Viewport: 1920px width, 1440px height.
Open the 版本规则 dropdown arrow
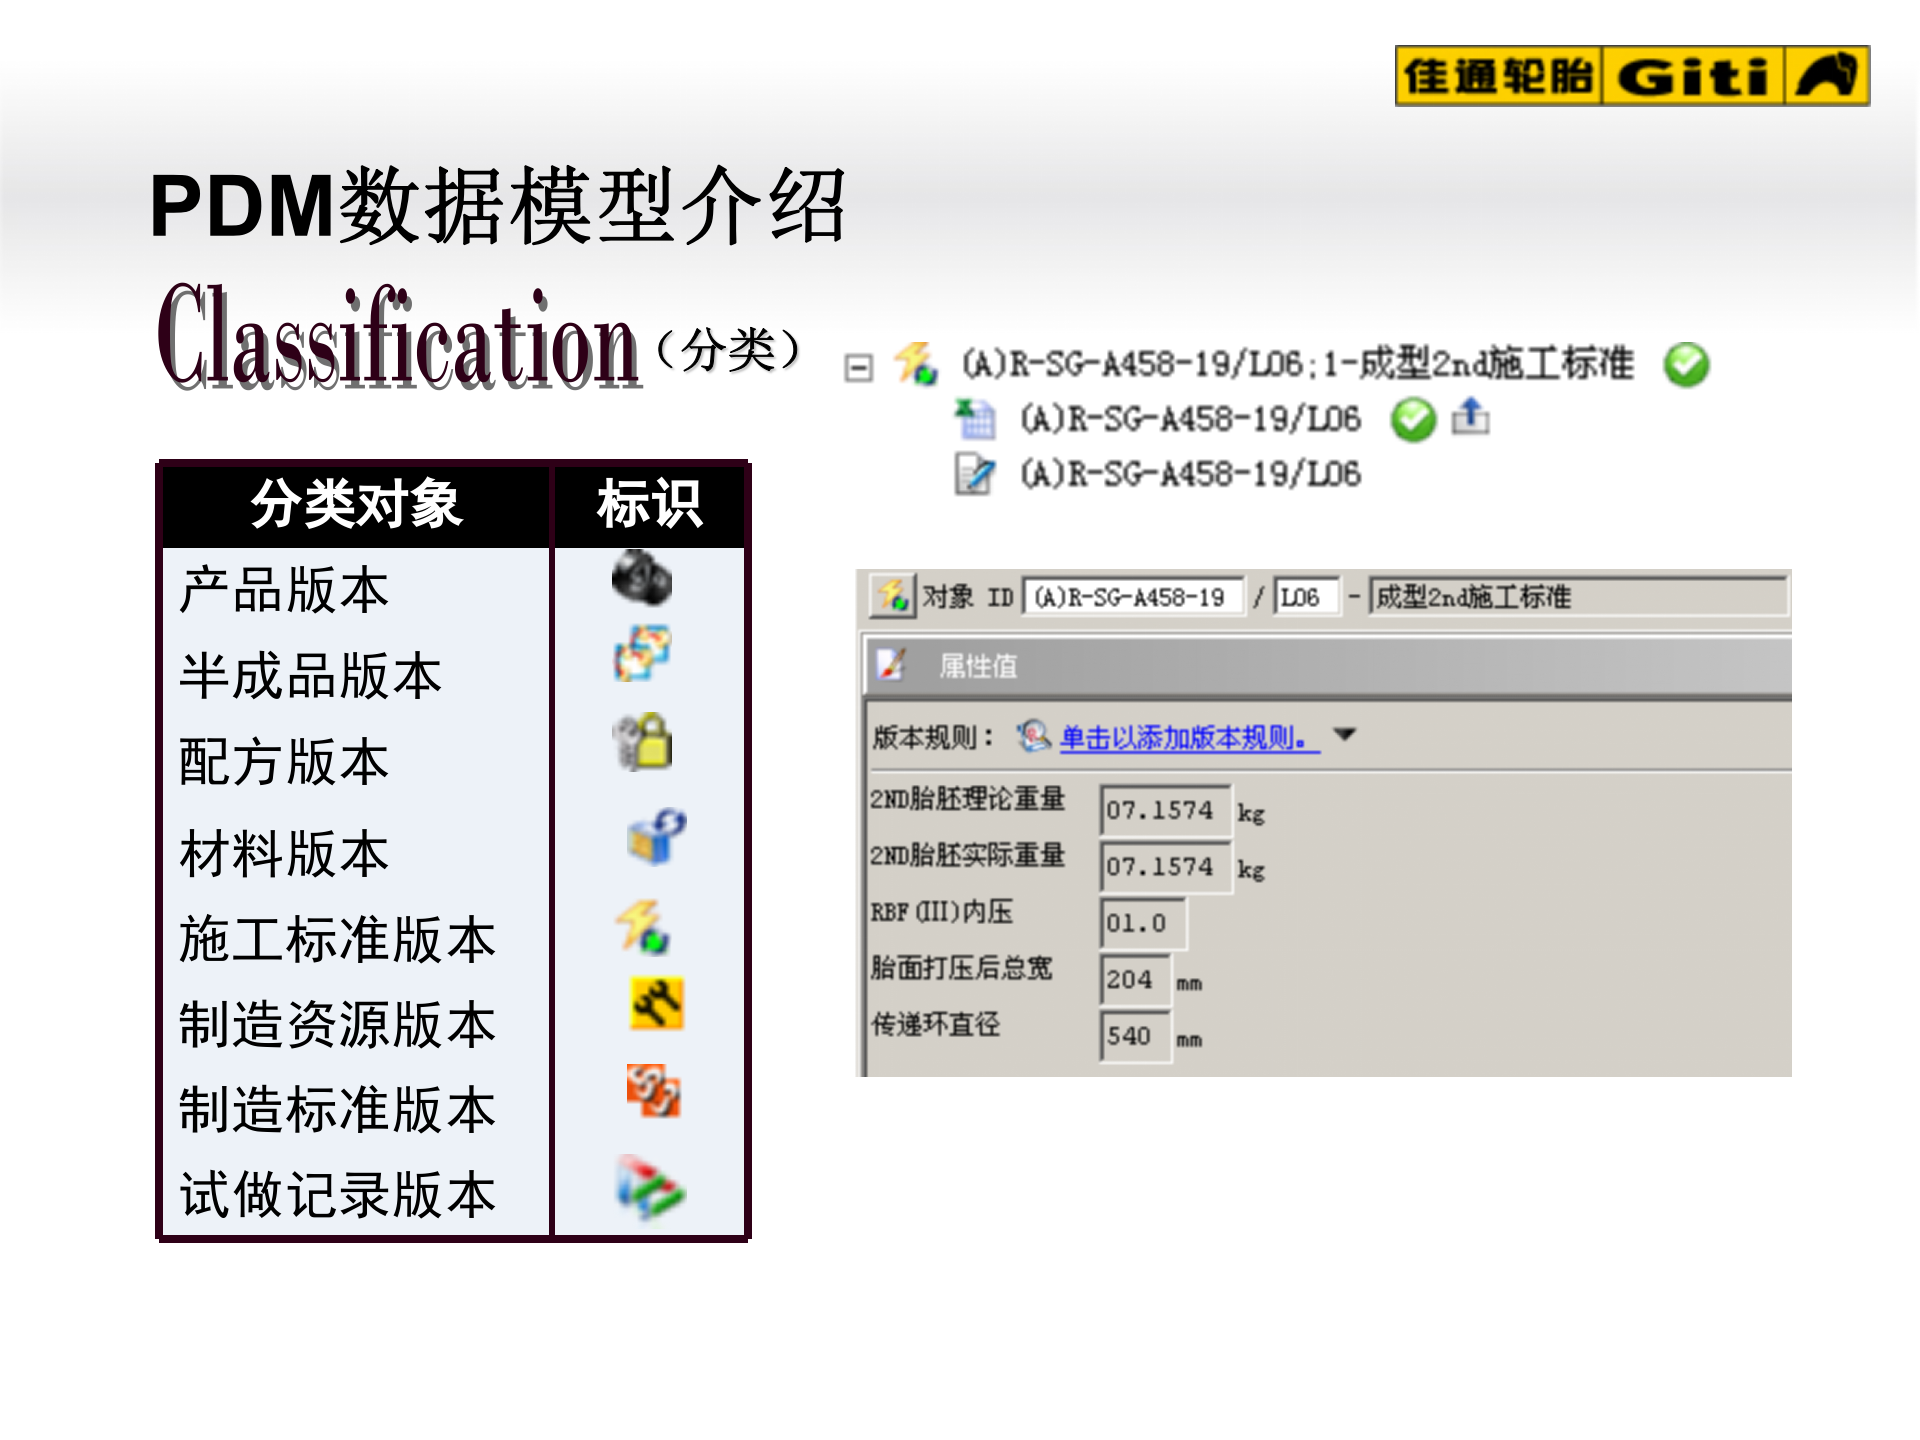(x=1346, y=735)
